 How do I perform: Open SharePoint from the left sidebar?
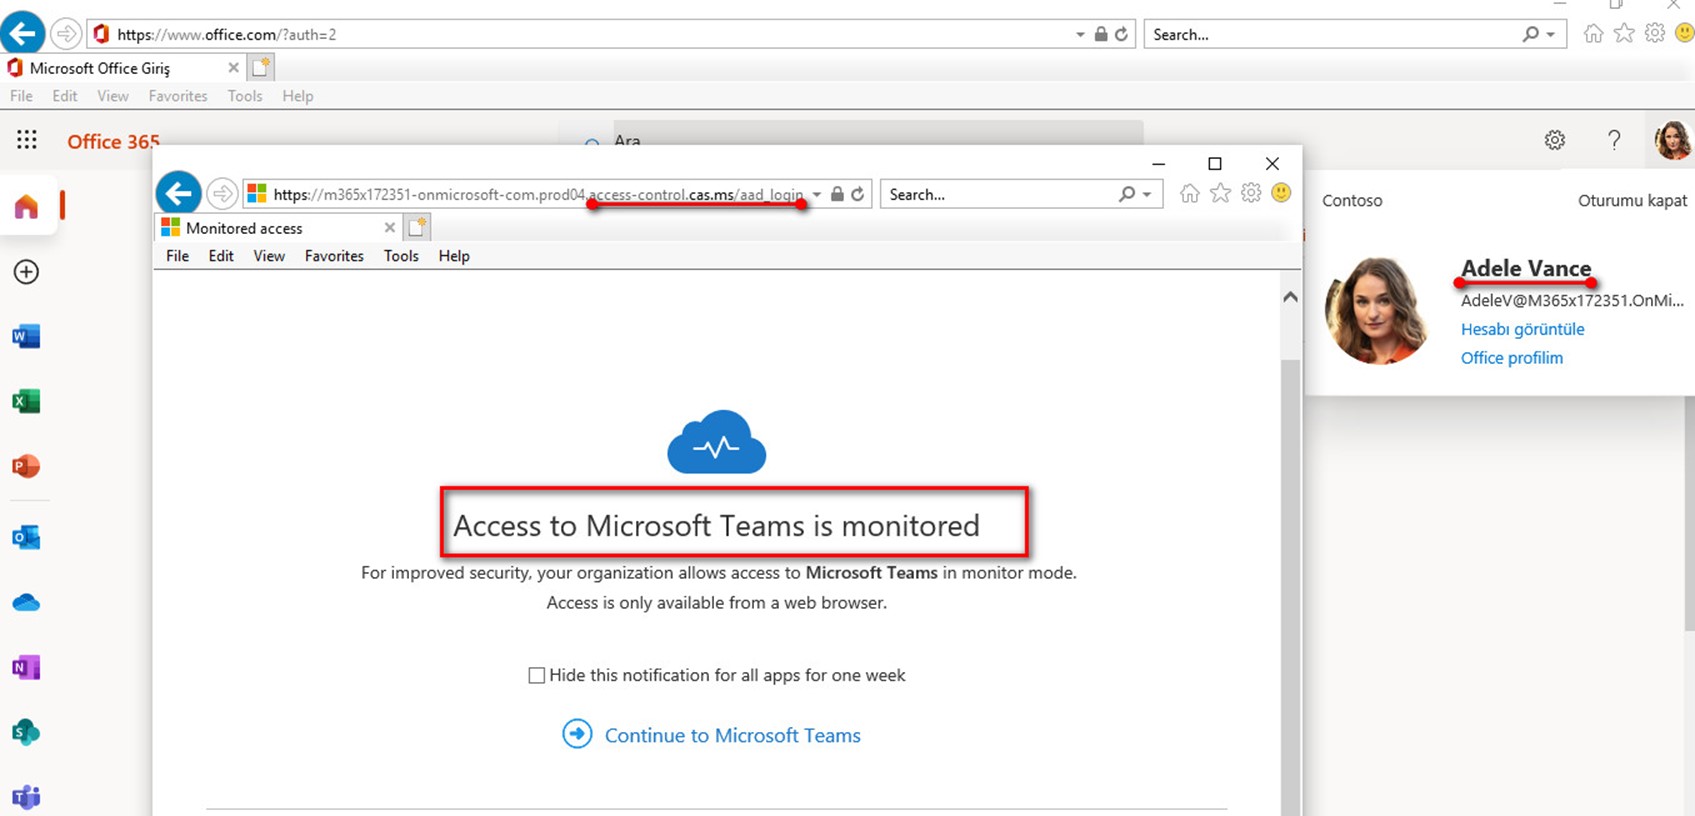tap(26, 732)
